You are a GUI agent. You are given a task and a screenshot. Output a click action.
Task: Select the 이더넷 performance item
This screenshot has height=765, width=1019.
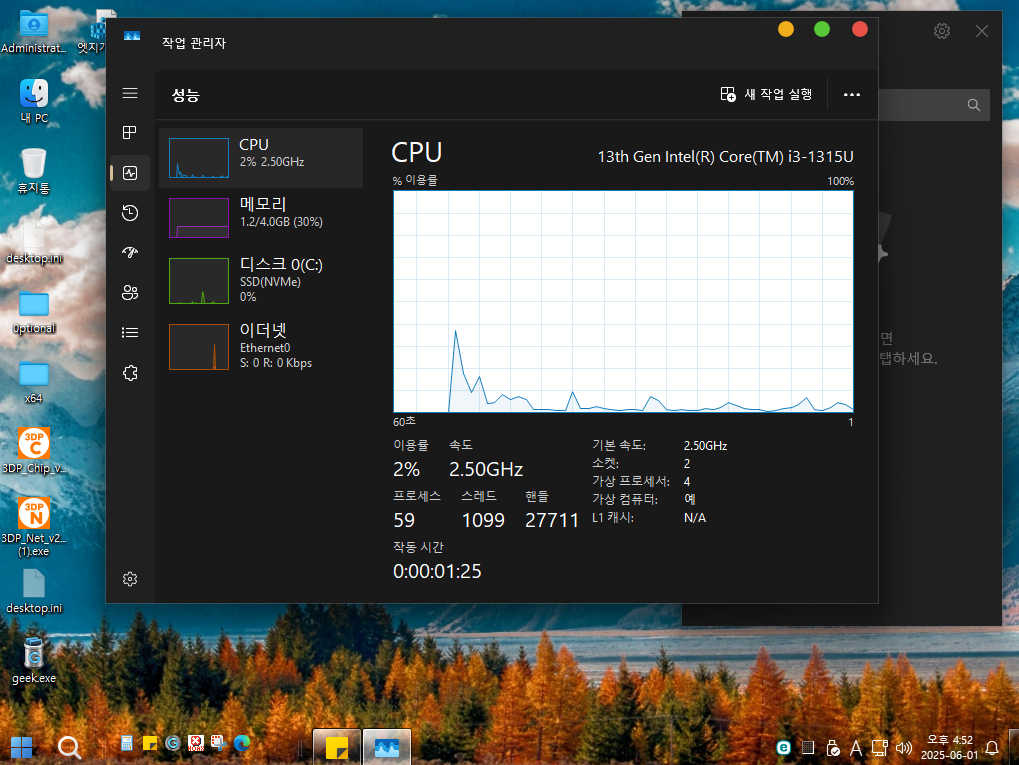point(261,346)
